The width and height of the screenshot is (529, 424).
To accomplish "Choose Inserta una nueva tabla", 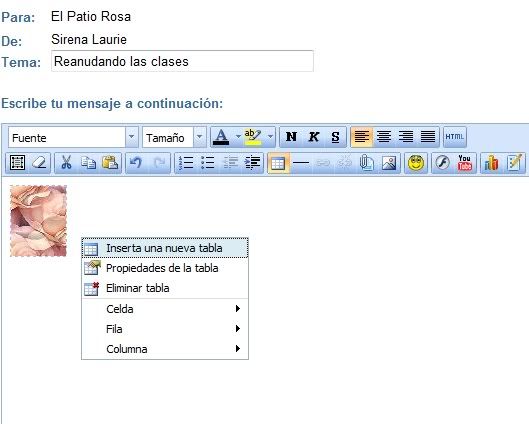I will 165,248.
